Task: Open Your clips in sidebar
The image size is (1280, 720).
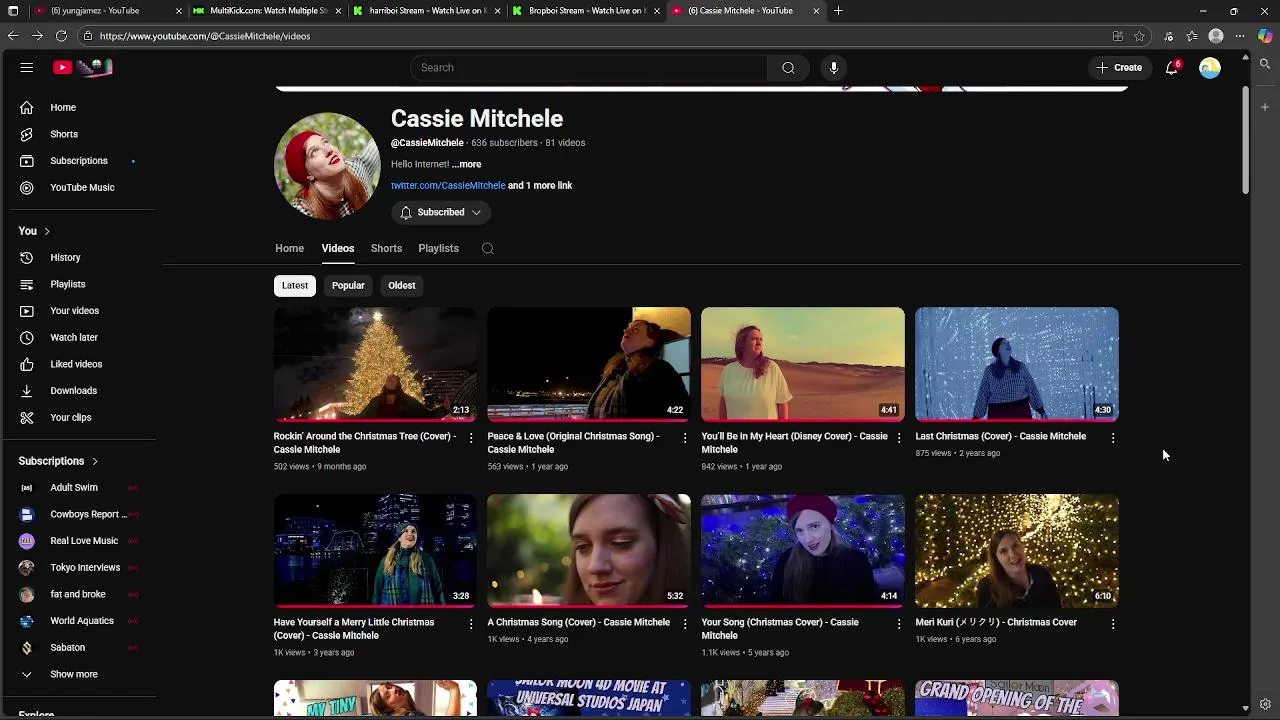Action: click(81, 417)
